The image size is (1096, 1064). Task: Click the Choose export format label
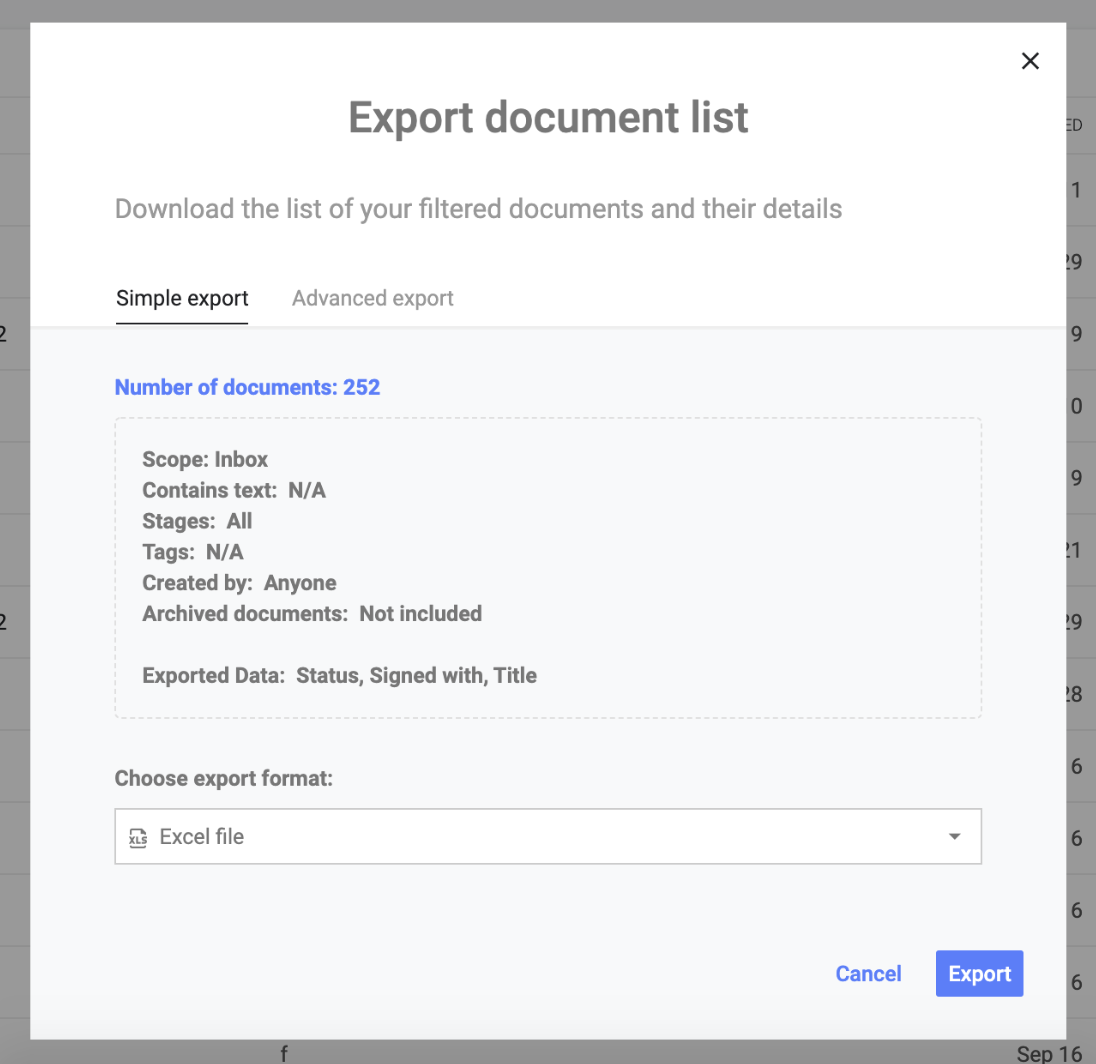(224, 778)
